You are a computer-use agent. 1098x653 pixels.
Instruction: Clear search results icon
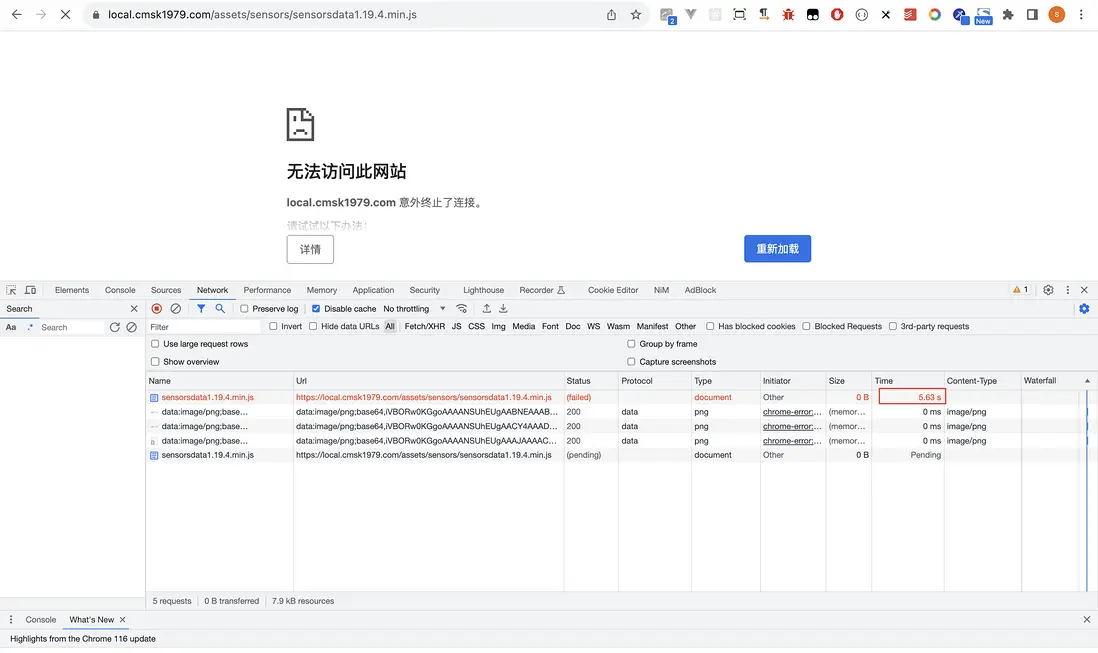pos(132,328)
